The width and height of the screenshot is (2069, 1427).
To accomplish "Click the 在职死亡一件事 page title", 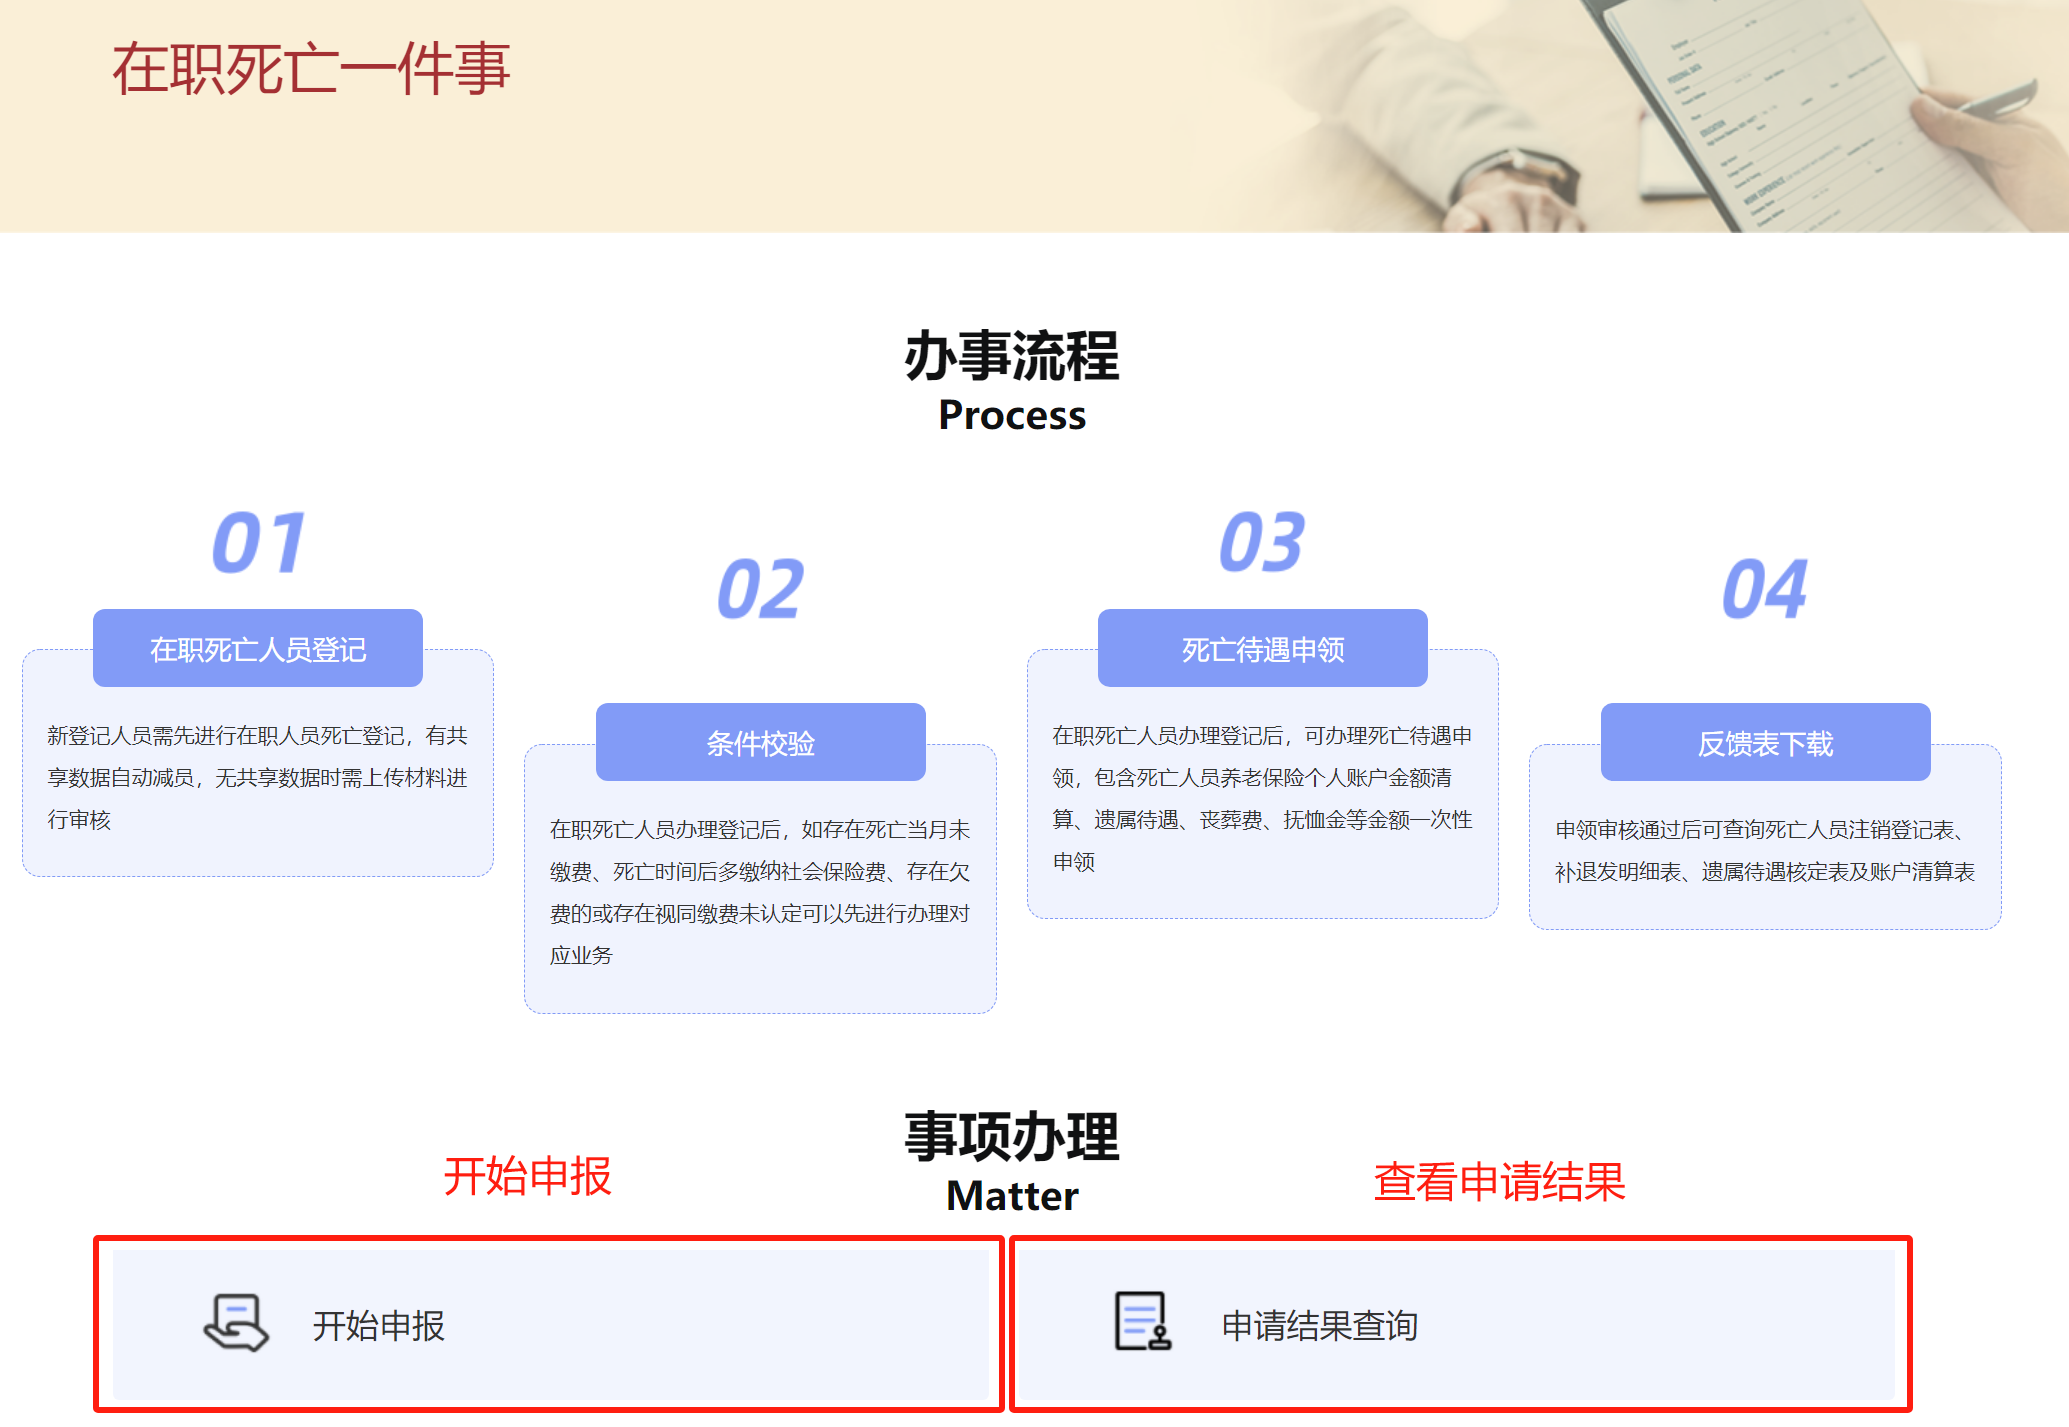I will (x=310, y=68).
